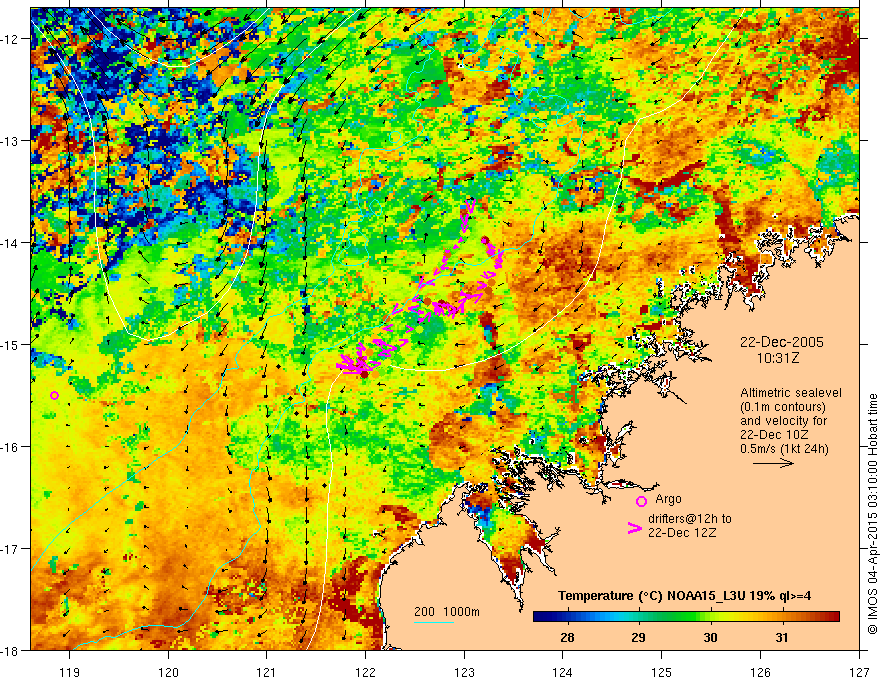Click the 'and velocity for' caption line
This screenshot has width=880, height=680.
tap(783, 421)
